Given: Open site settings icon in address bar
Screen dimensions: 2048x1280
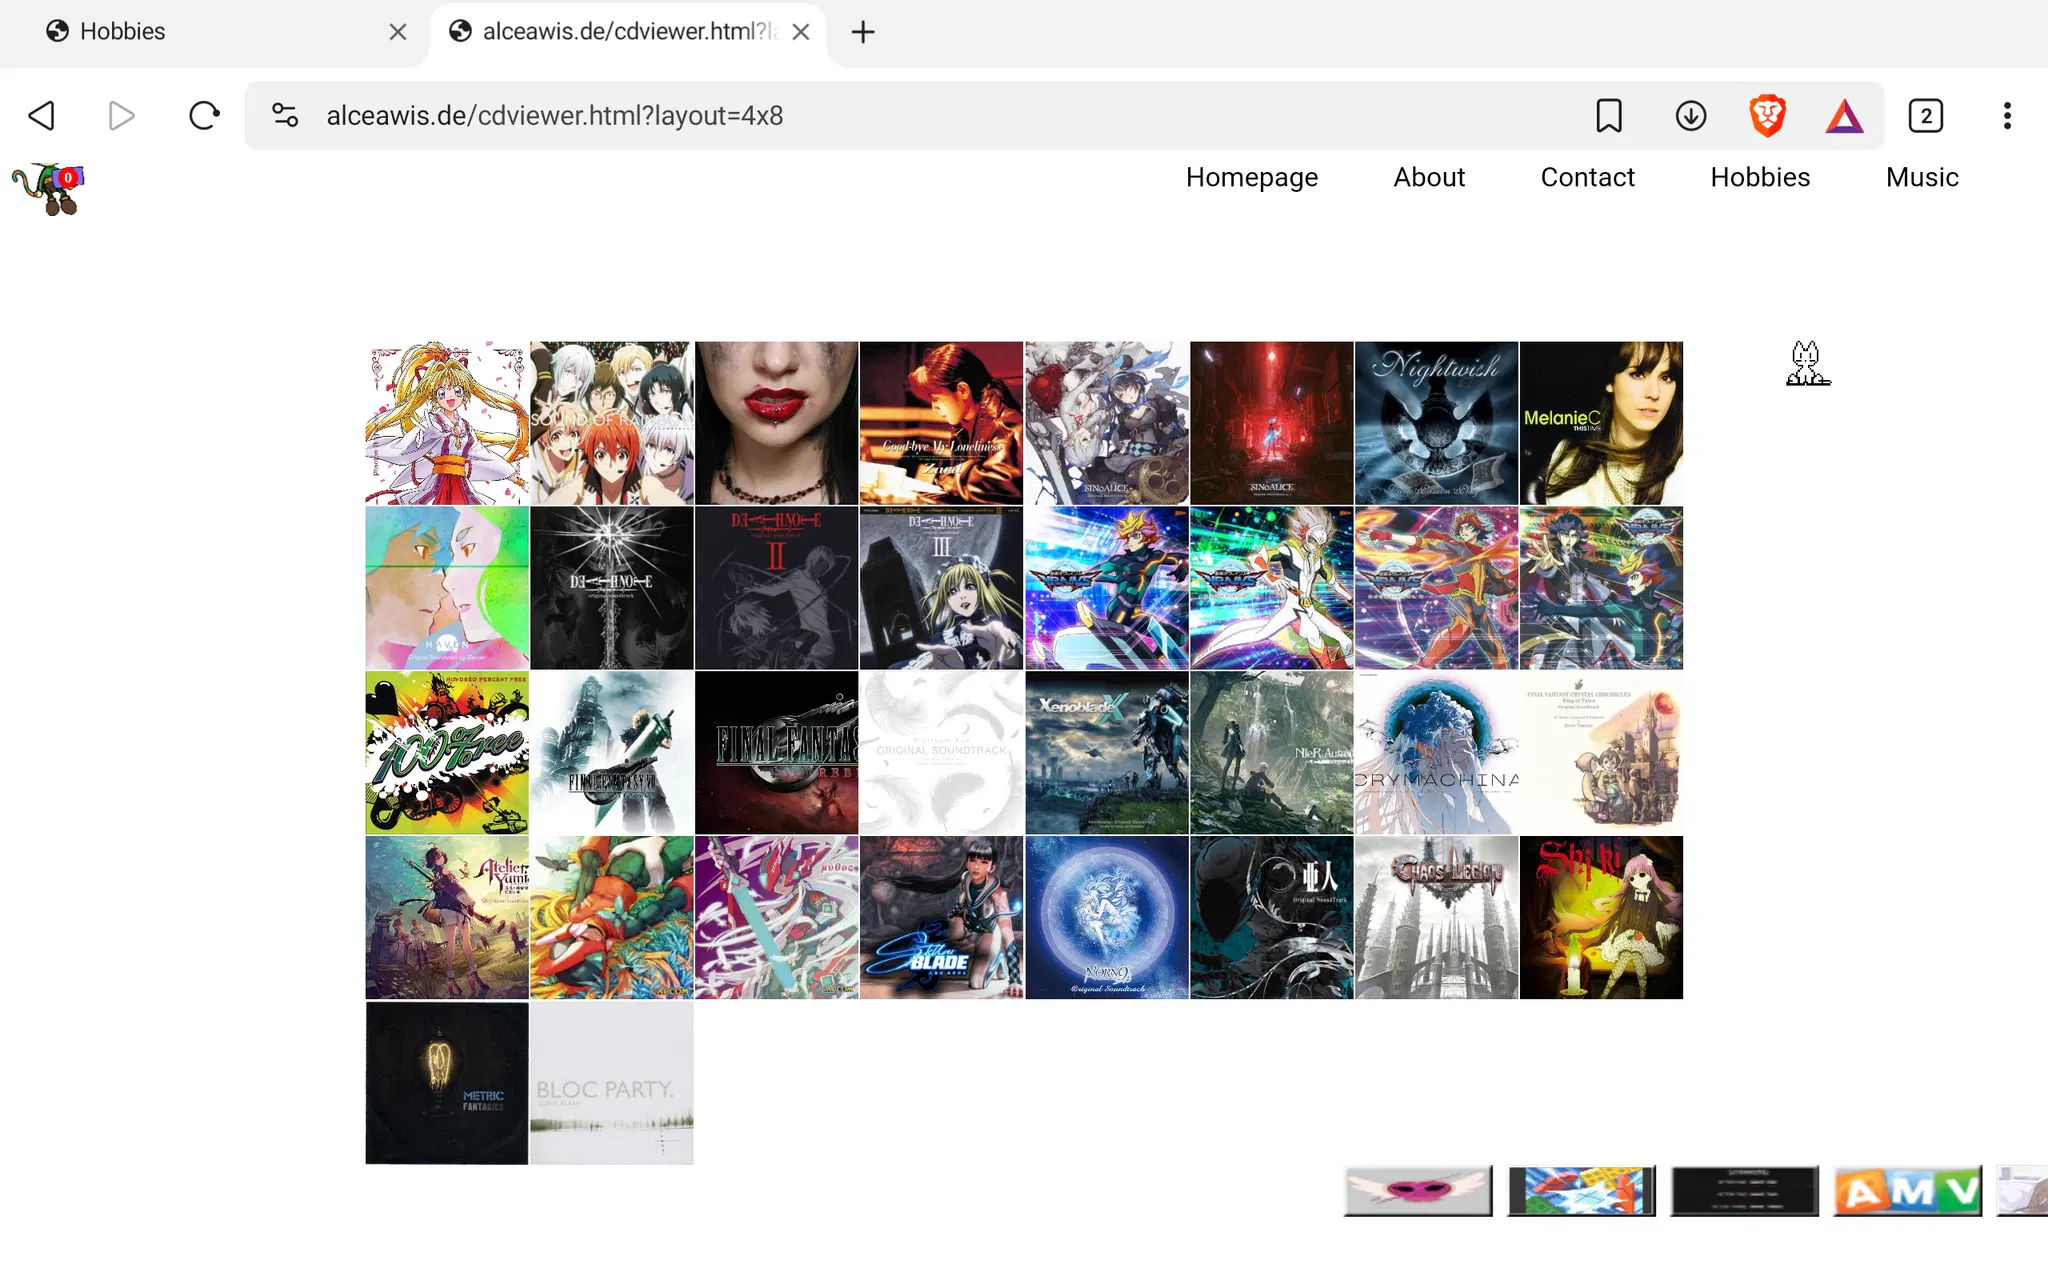Looking at the screenshot, I should [285, 116].
